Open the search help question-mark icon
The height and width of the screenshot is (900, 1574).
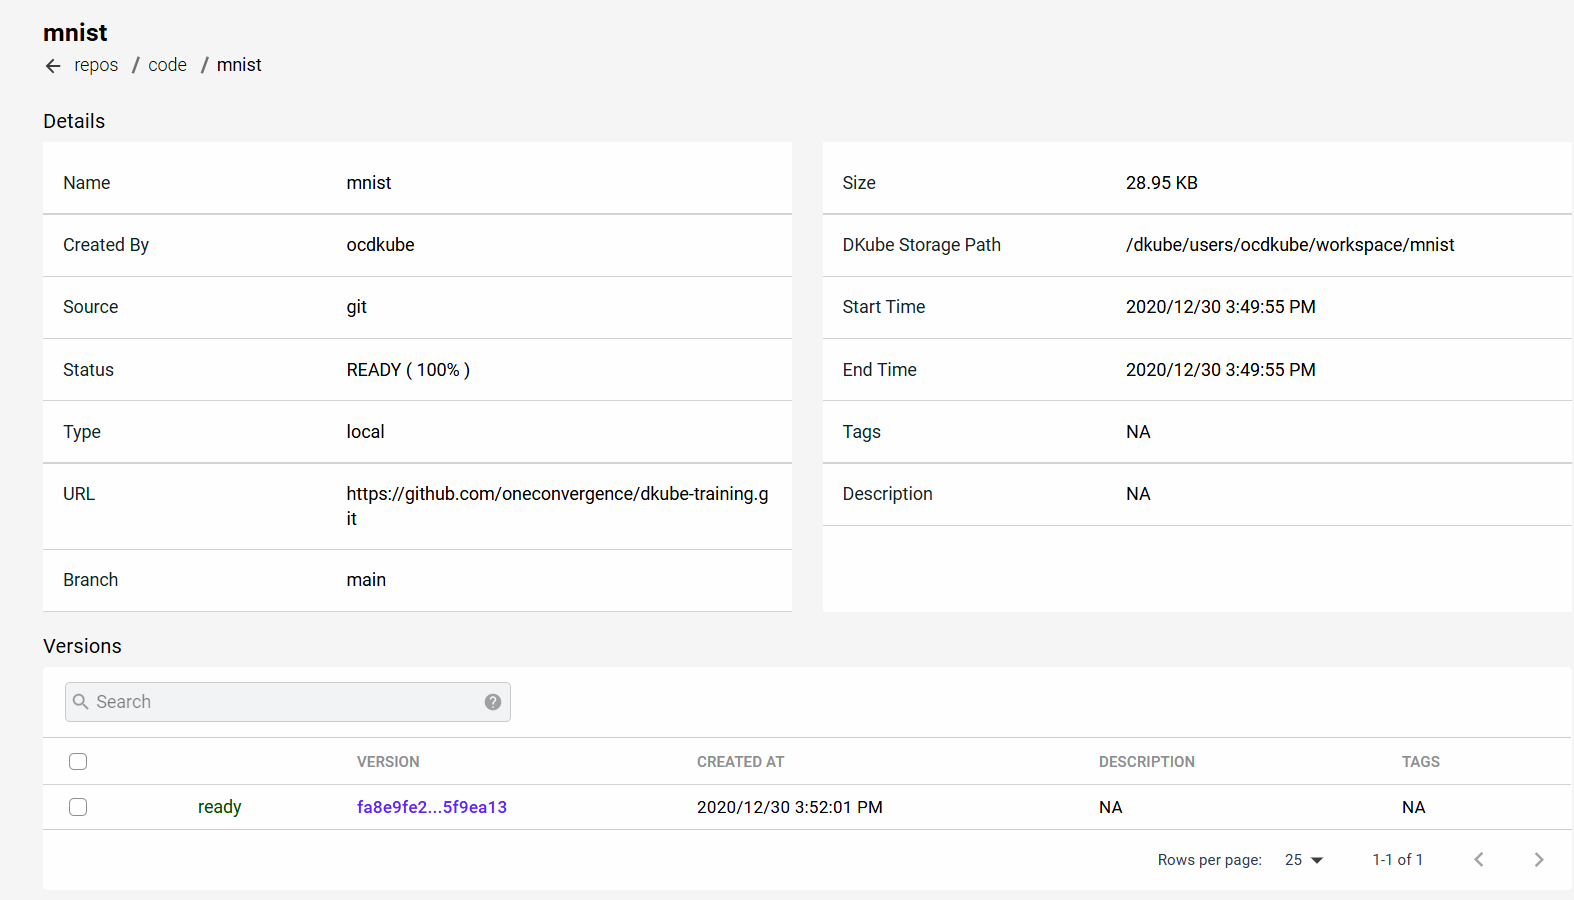493,702
